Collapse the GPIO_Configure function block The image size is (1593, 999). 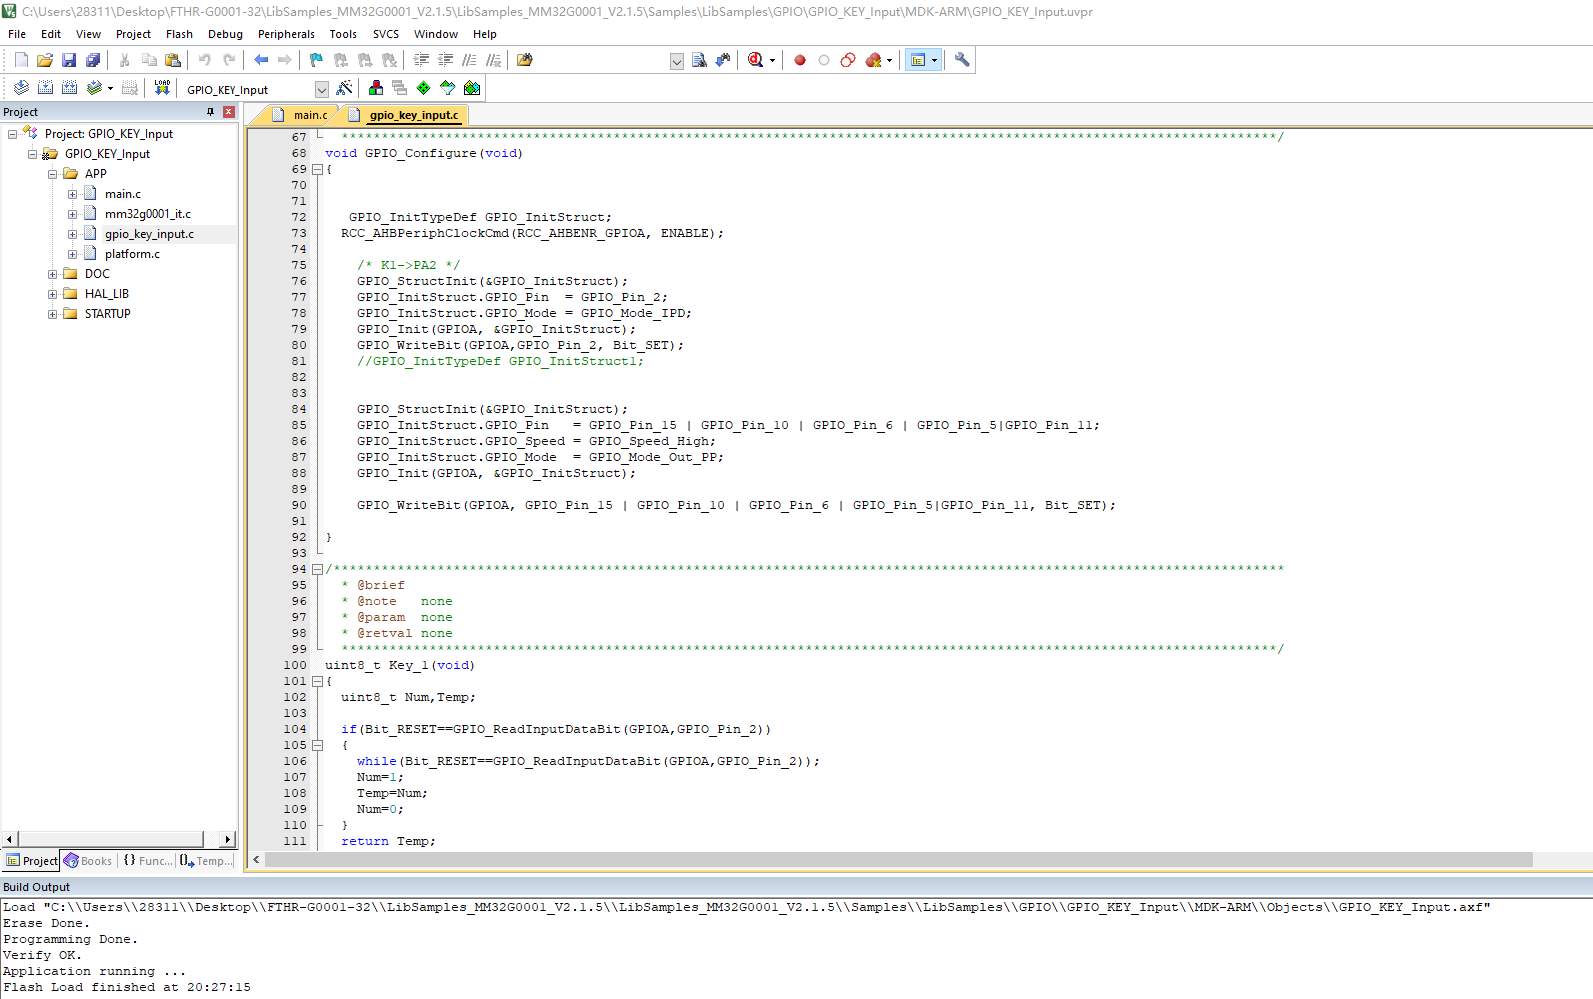coord(317,169)
